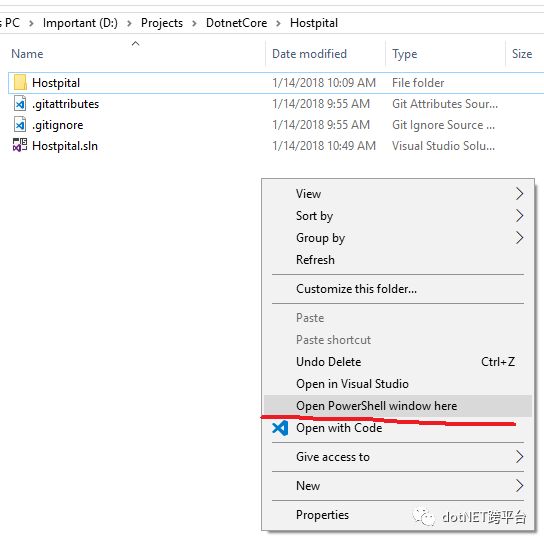The width and height of the screenshot is (544, 542).
Task: Open Properties from the context menu
Action: click(398, 515)
